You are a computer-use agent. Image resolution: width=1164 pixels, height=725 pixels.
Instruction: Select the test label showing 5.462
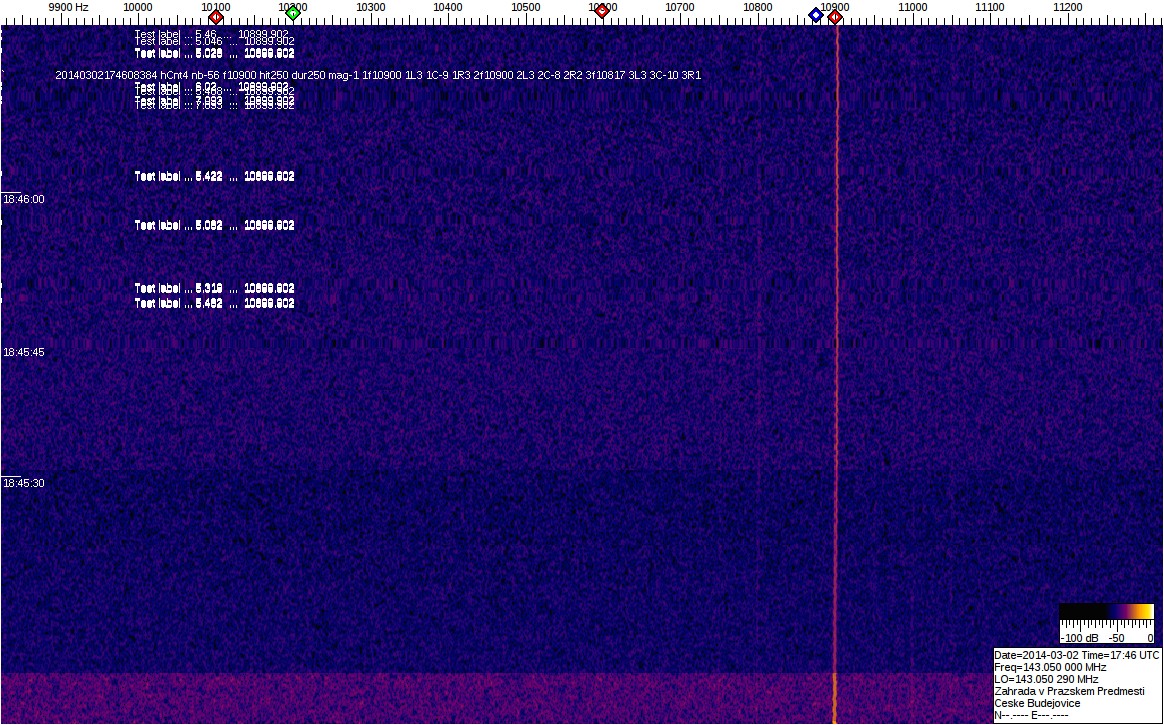[214, 303]
